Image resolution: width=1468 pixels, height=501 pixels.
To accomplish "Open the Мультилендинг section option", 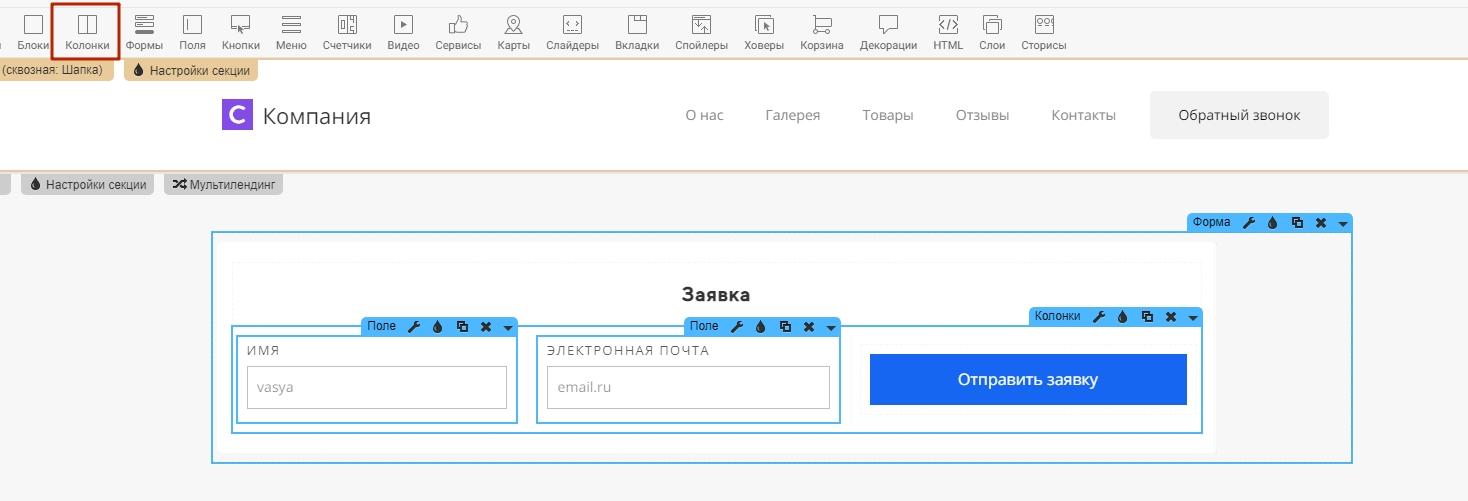I will click(223, 185).
